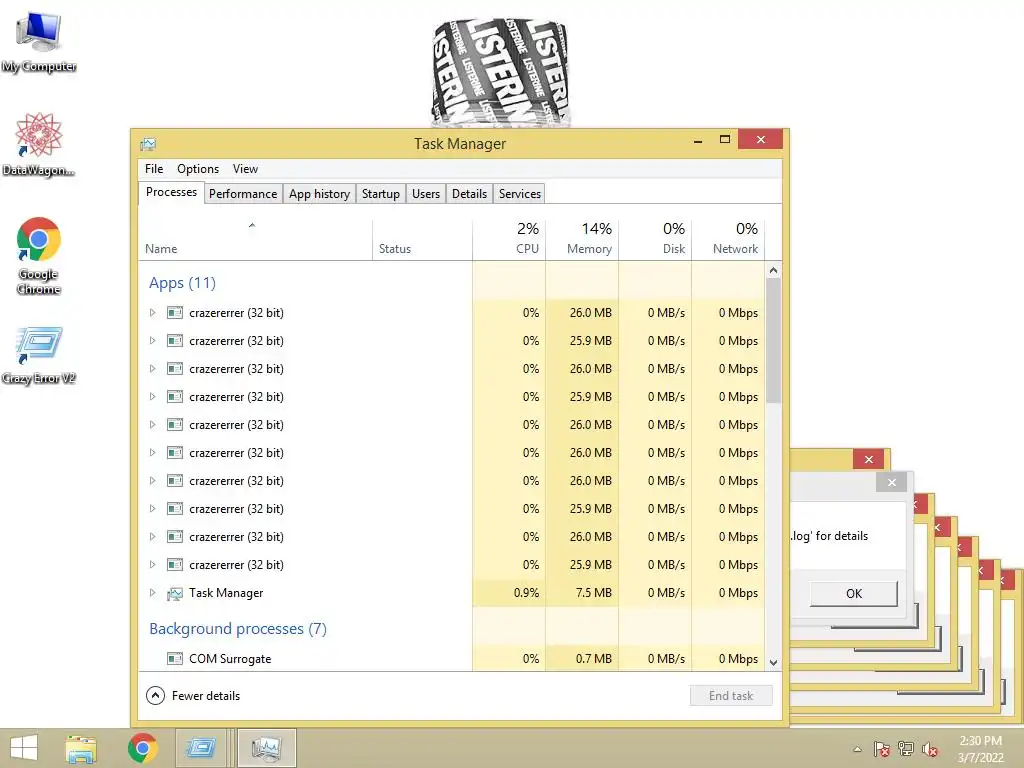Expand the seventh crazererrer row arrow
Screen dimensions: 1024x768
pos(152,481)
